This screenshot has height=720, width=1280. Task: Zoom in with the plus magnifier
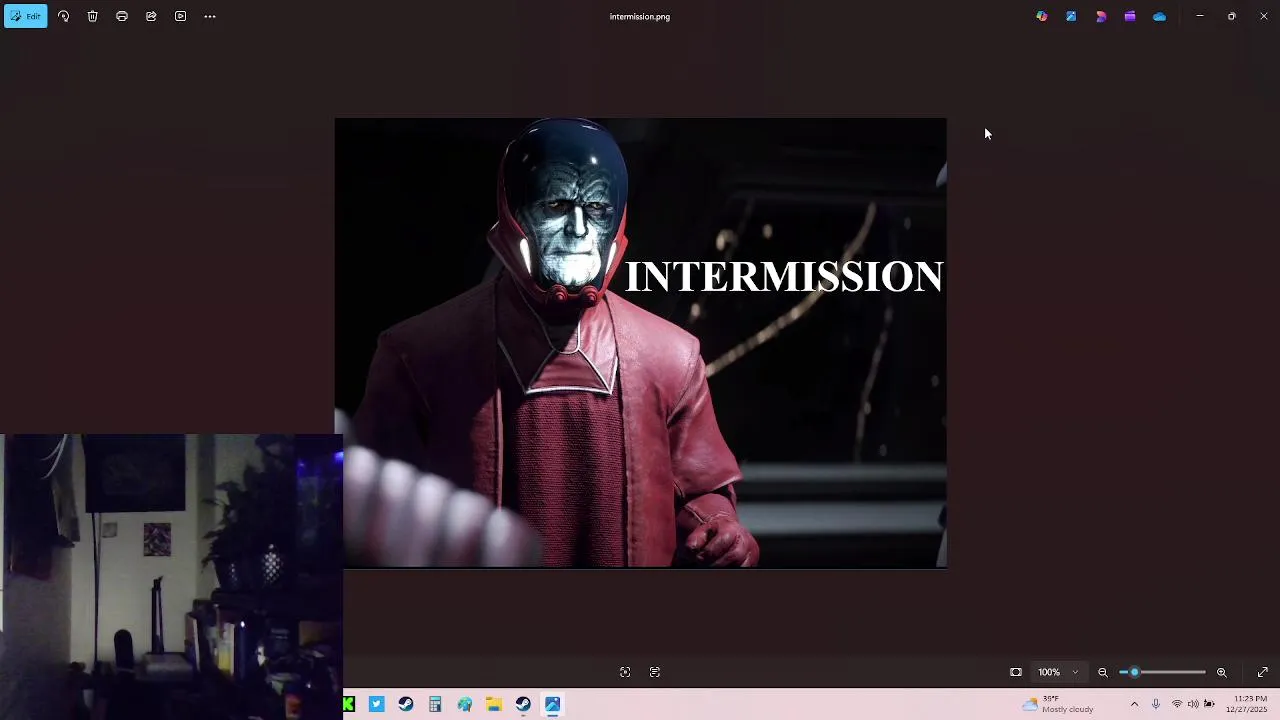pos(1222,672)
